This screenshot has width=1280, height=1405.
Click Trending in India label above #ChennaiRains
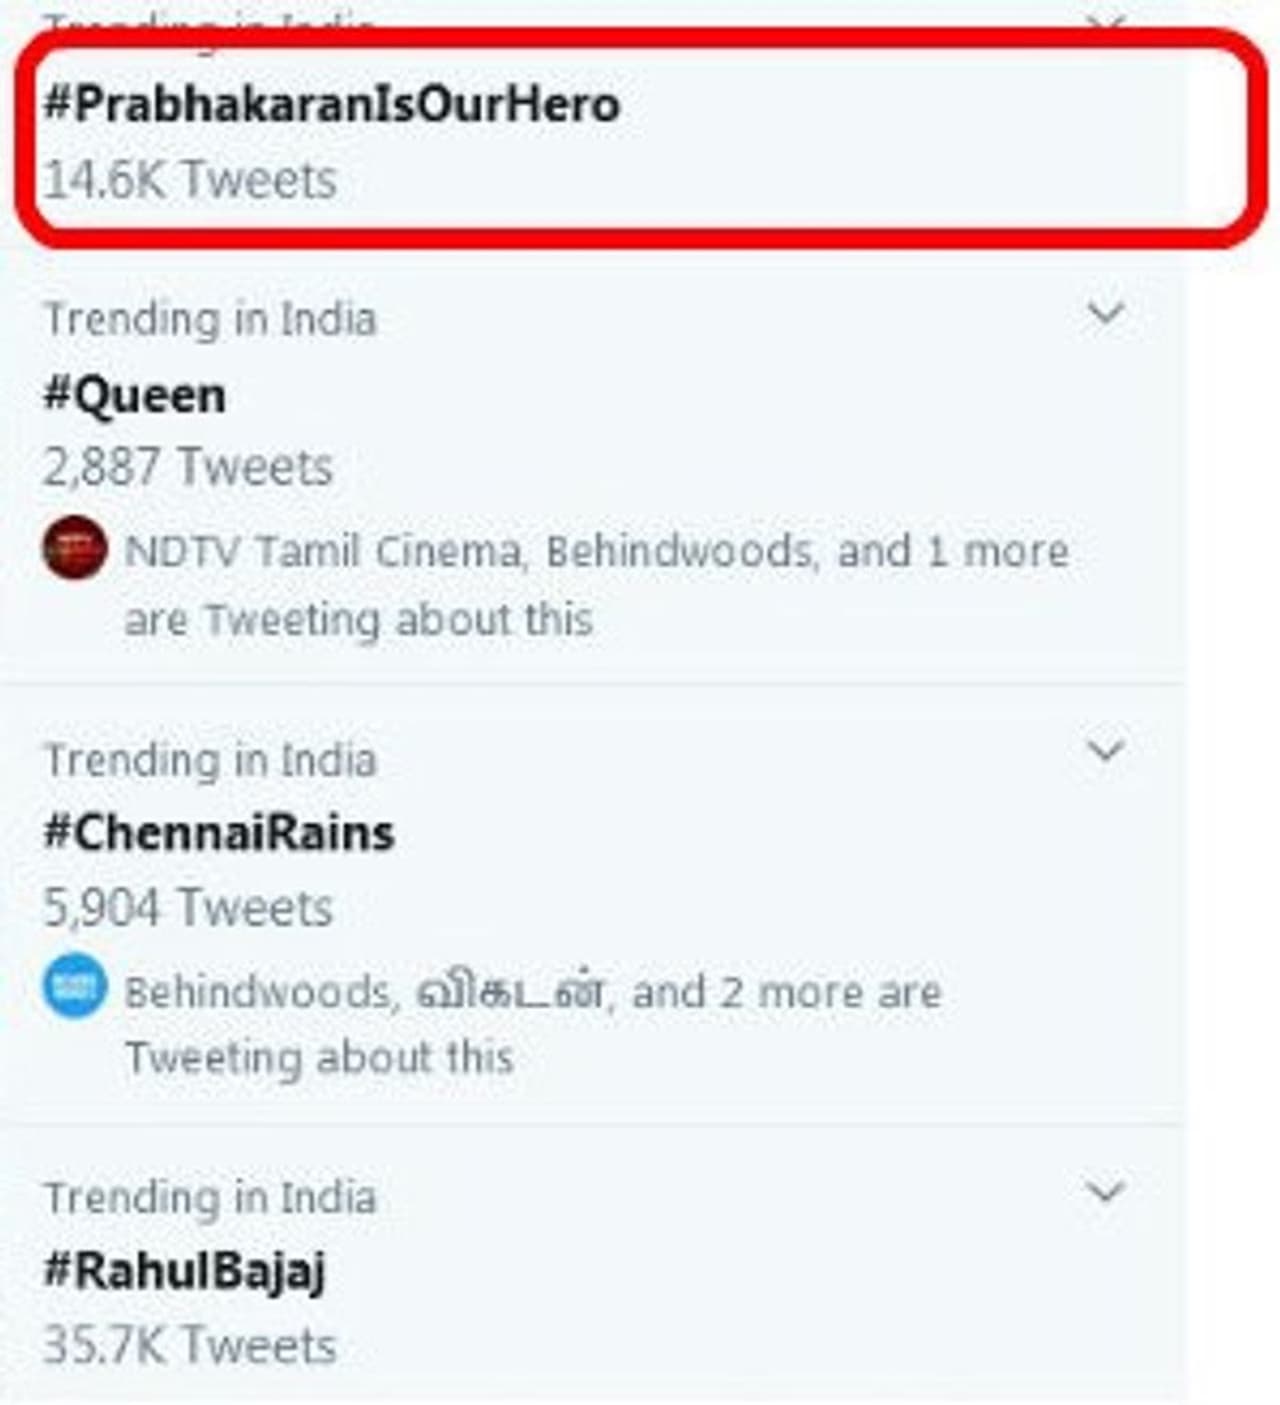pos(210,760)
